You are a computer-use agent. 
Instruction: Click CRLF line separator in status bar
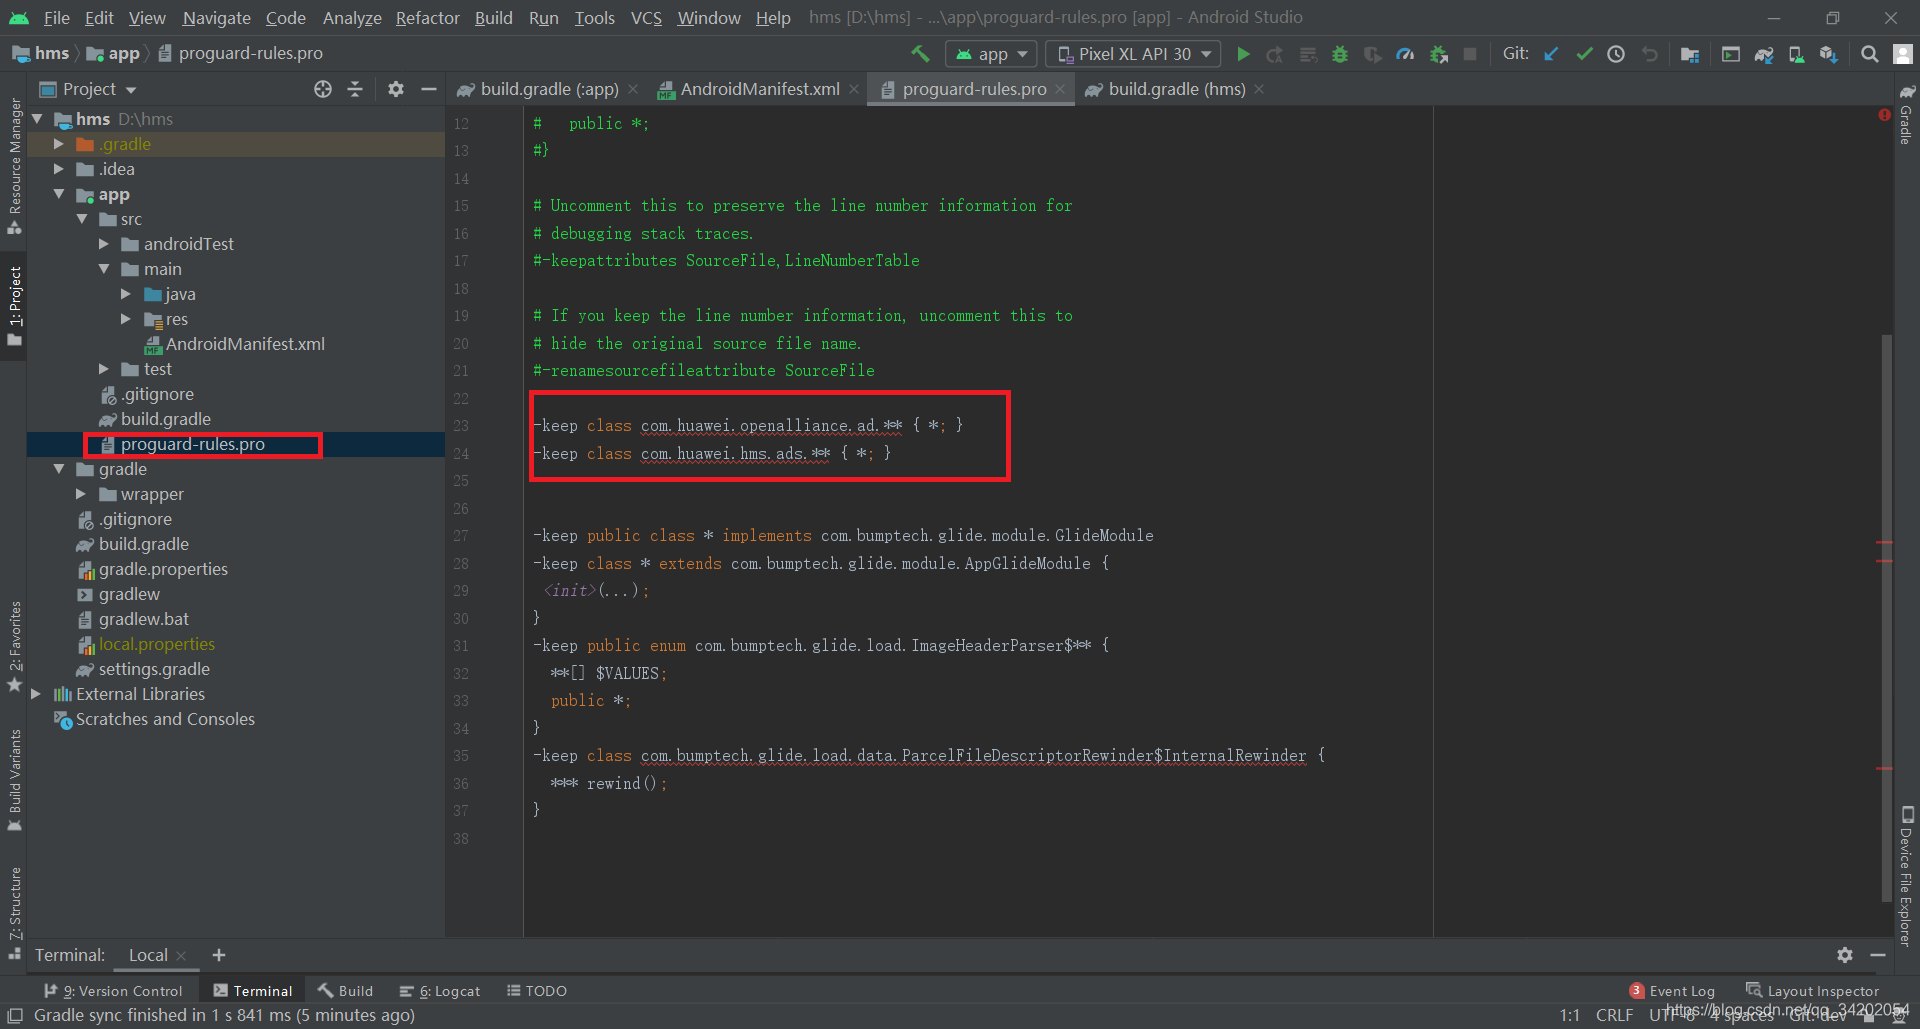point(1614,1015)
